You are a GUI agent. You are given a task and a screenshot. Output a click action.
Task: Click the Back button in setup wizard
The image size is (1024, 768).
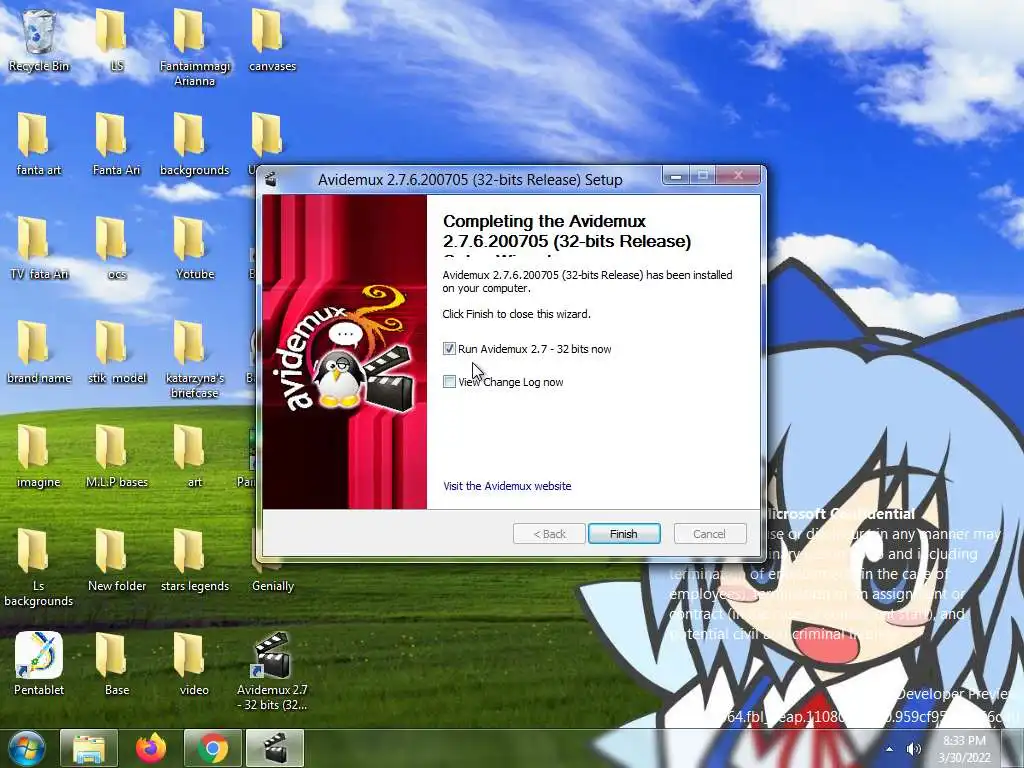549,534
